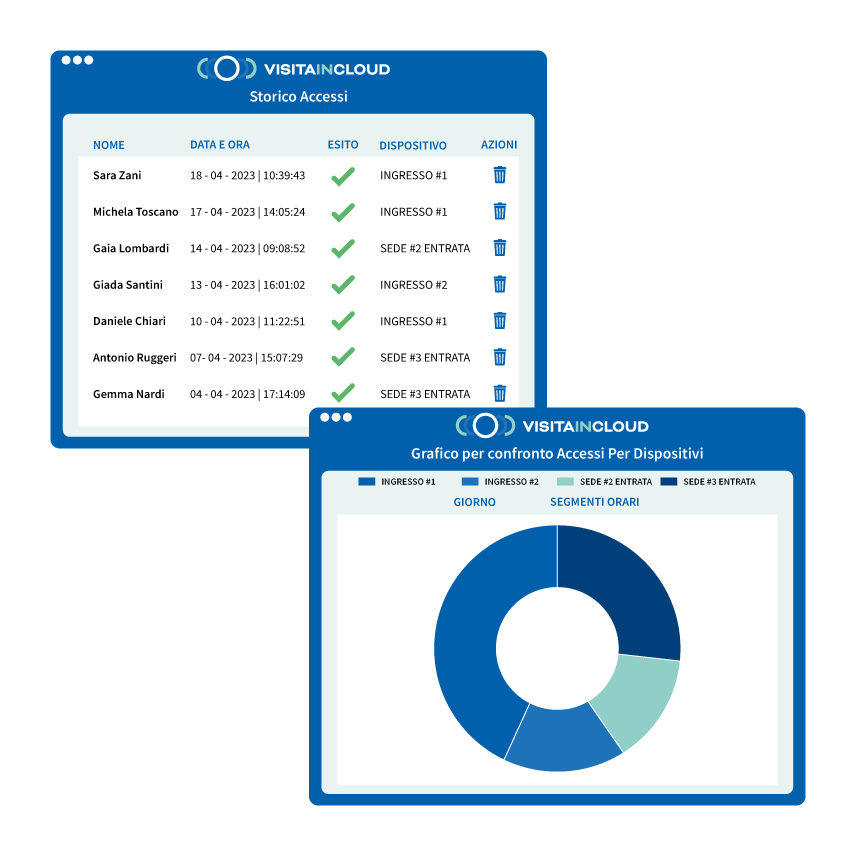The width and height of the screenshot is (855, 855).
Task: Switch to the SEGMENTI ORARI chart view
Action: [x=594, y=502]
